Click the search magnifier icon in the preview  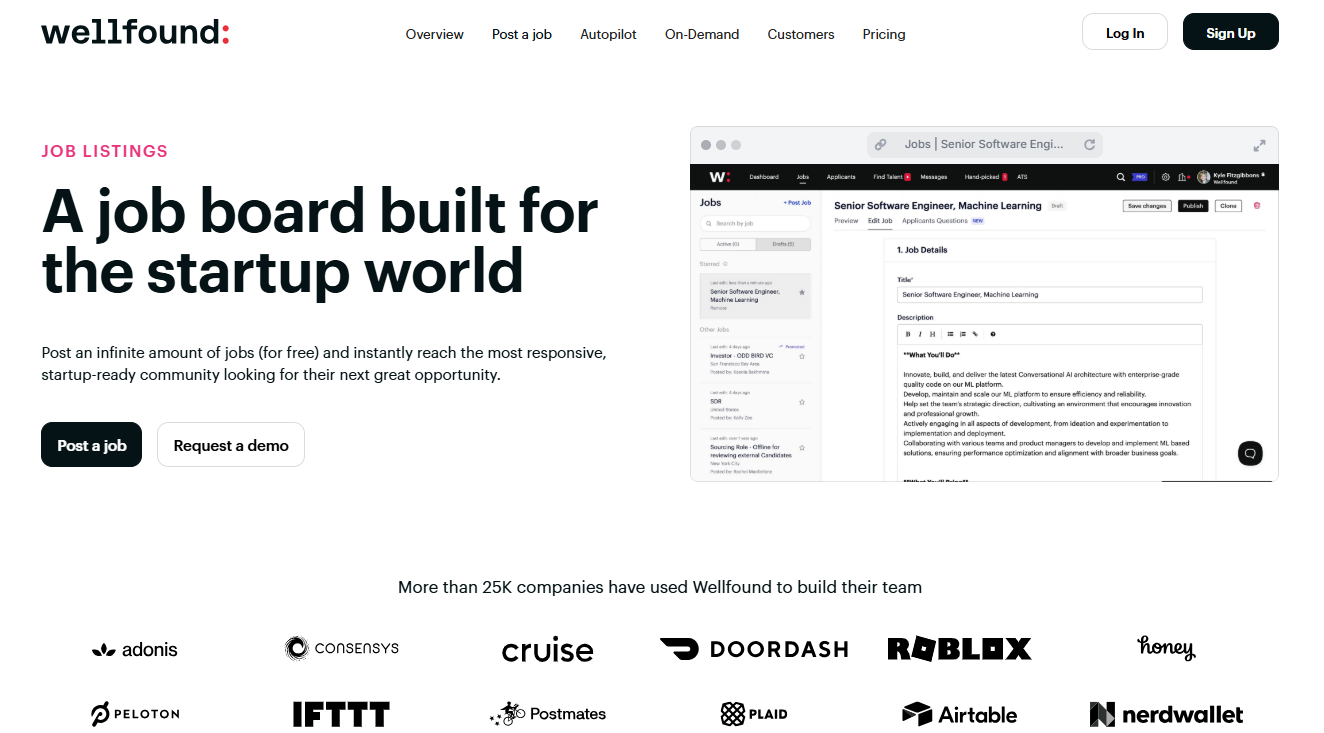[1121, 177]
